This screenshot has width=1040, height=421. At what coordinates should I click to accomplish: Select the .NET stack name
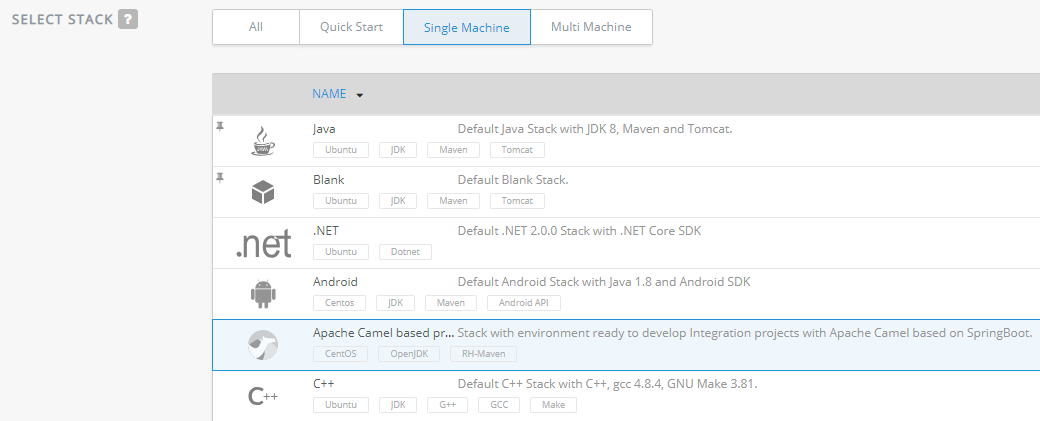click(x=326, y=231)
